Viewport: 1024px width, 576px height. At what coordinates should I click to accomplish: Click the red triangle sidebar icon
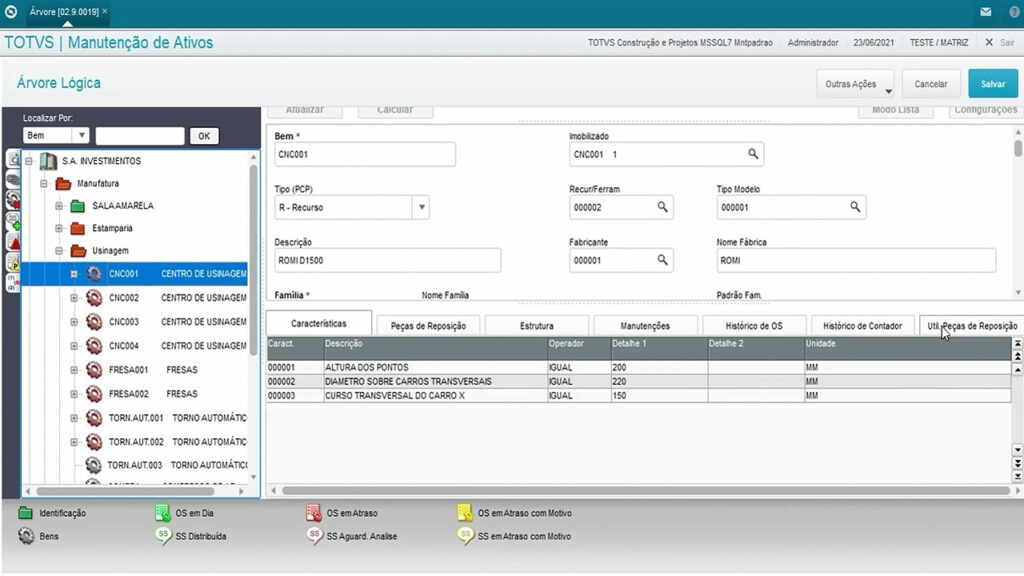click(x=13, y=242)
